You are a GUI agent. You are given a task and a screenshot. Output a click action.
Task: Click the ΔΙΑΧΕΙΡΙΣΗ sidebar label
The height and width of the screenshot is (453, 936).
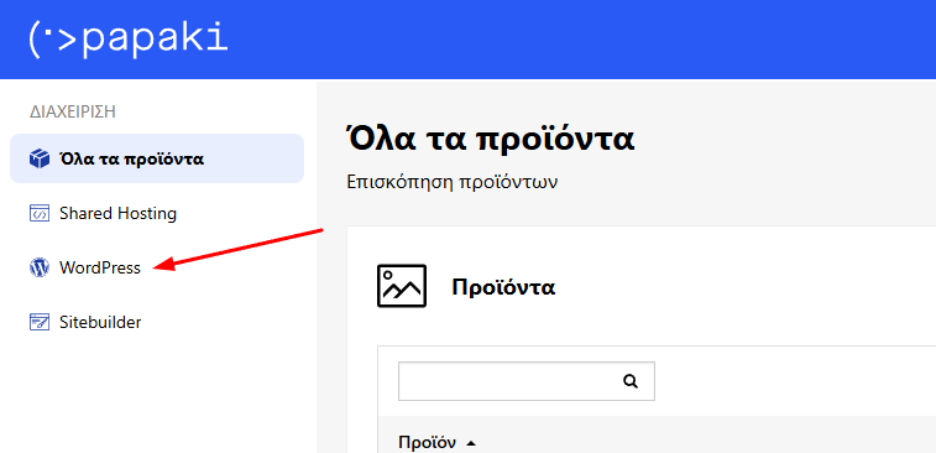tap(72, 112)
